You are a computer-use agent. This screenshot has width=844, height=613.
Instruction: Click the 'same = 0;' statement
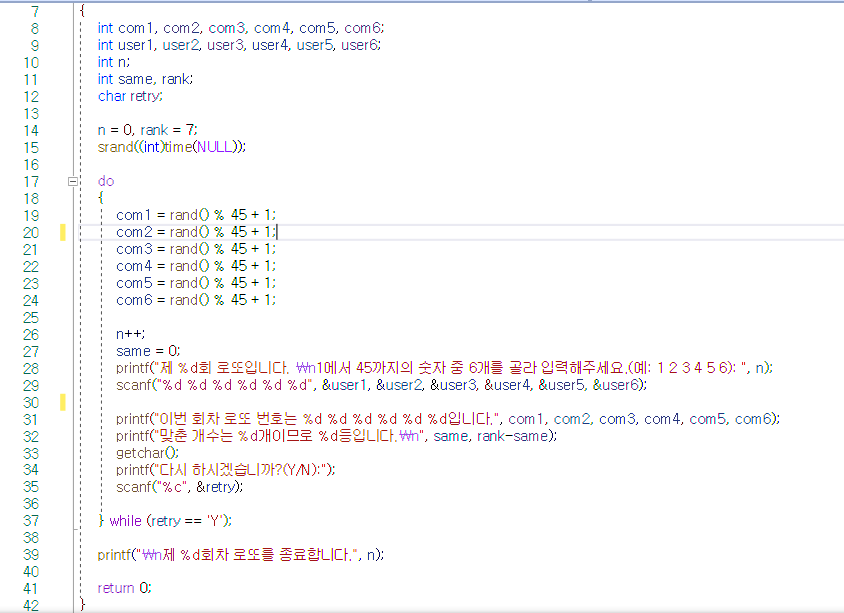[x=148, y=351]
